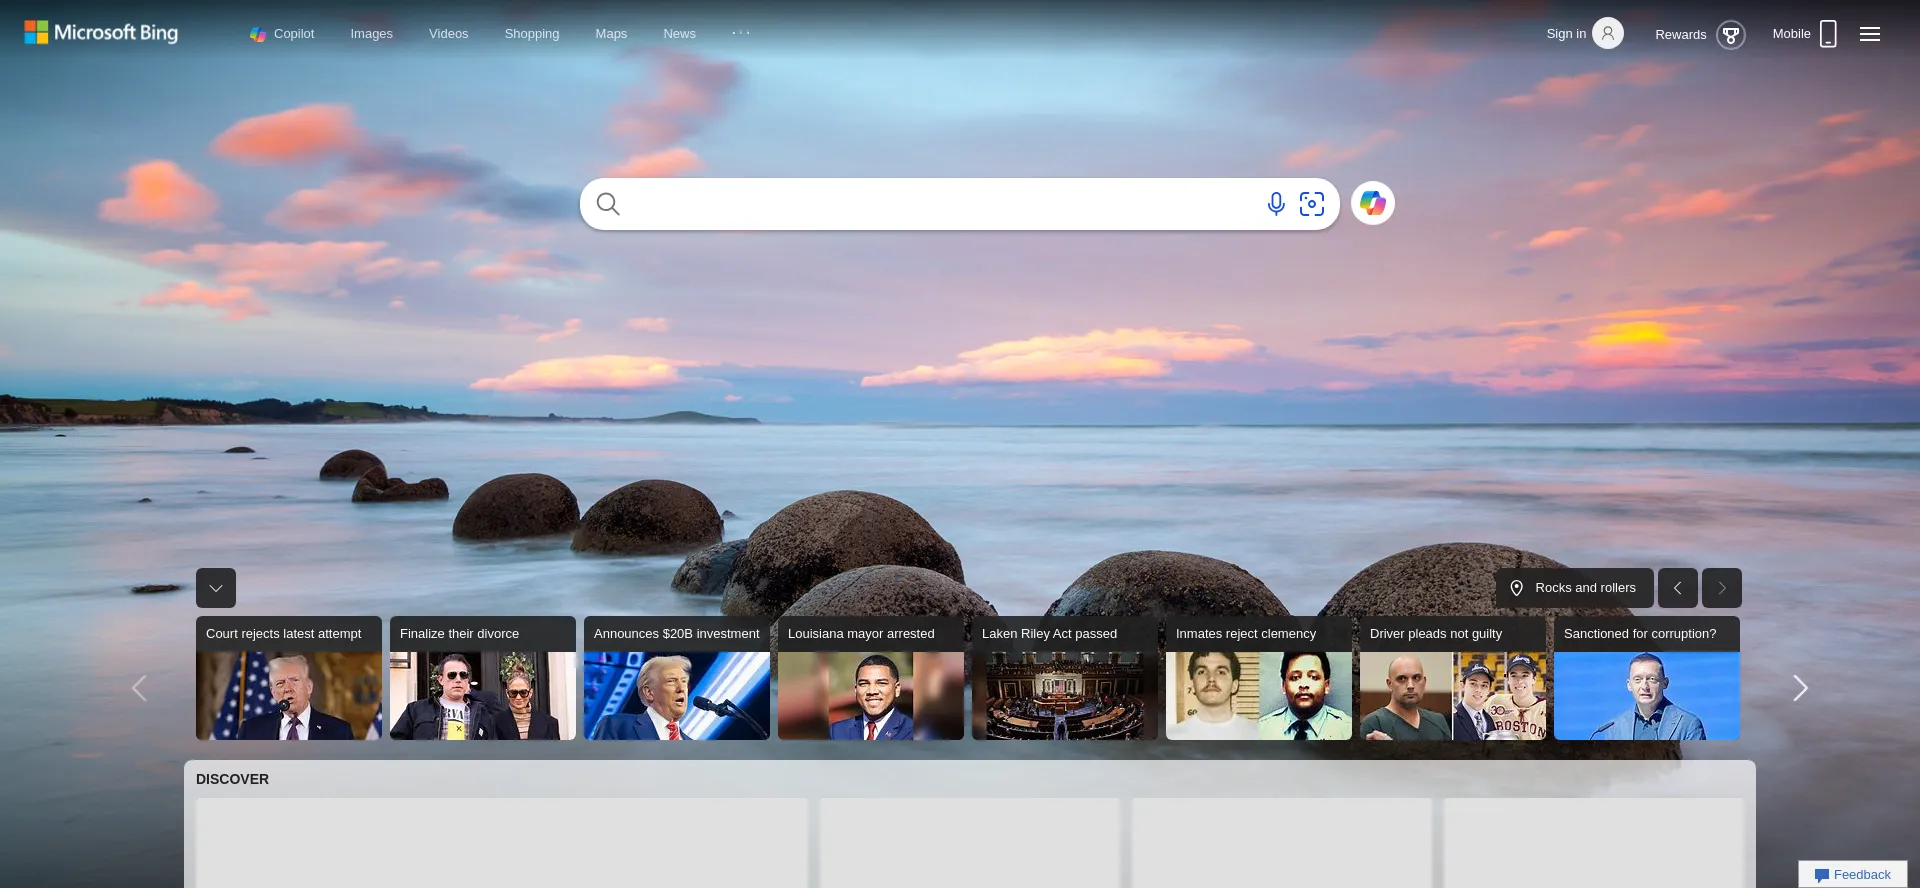Viewport: 1920px width, 888px height.
Task: Show next wallpaper image arrow
Action: point(1721,588)
